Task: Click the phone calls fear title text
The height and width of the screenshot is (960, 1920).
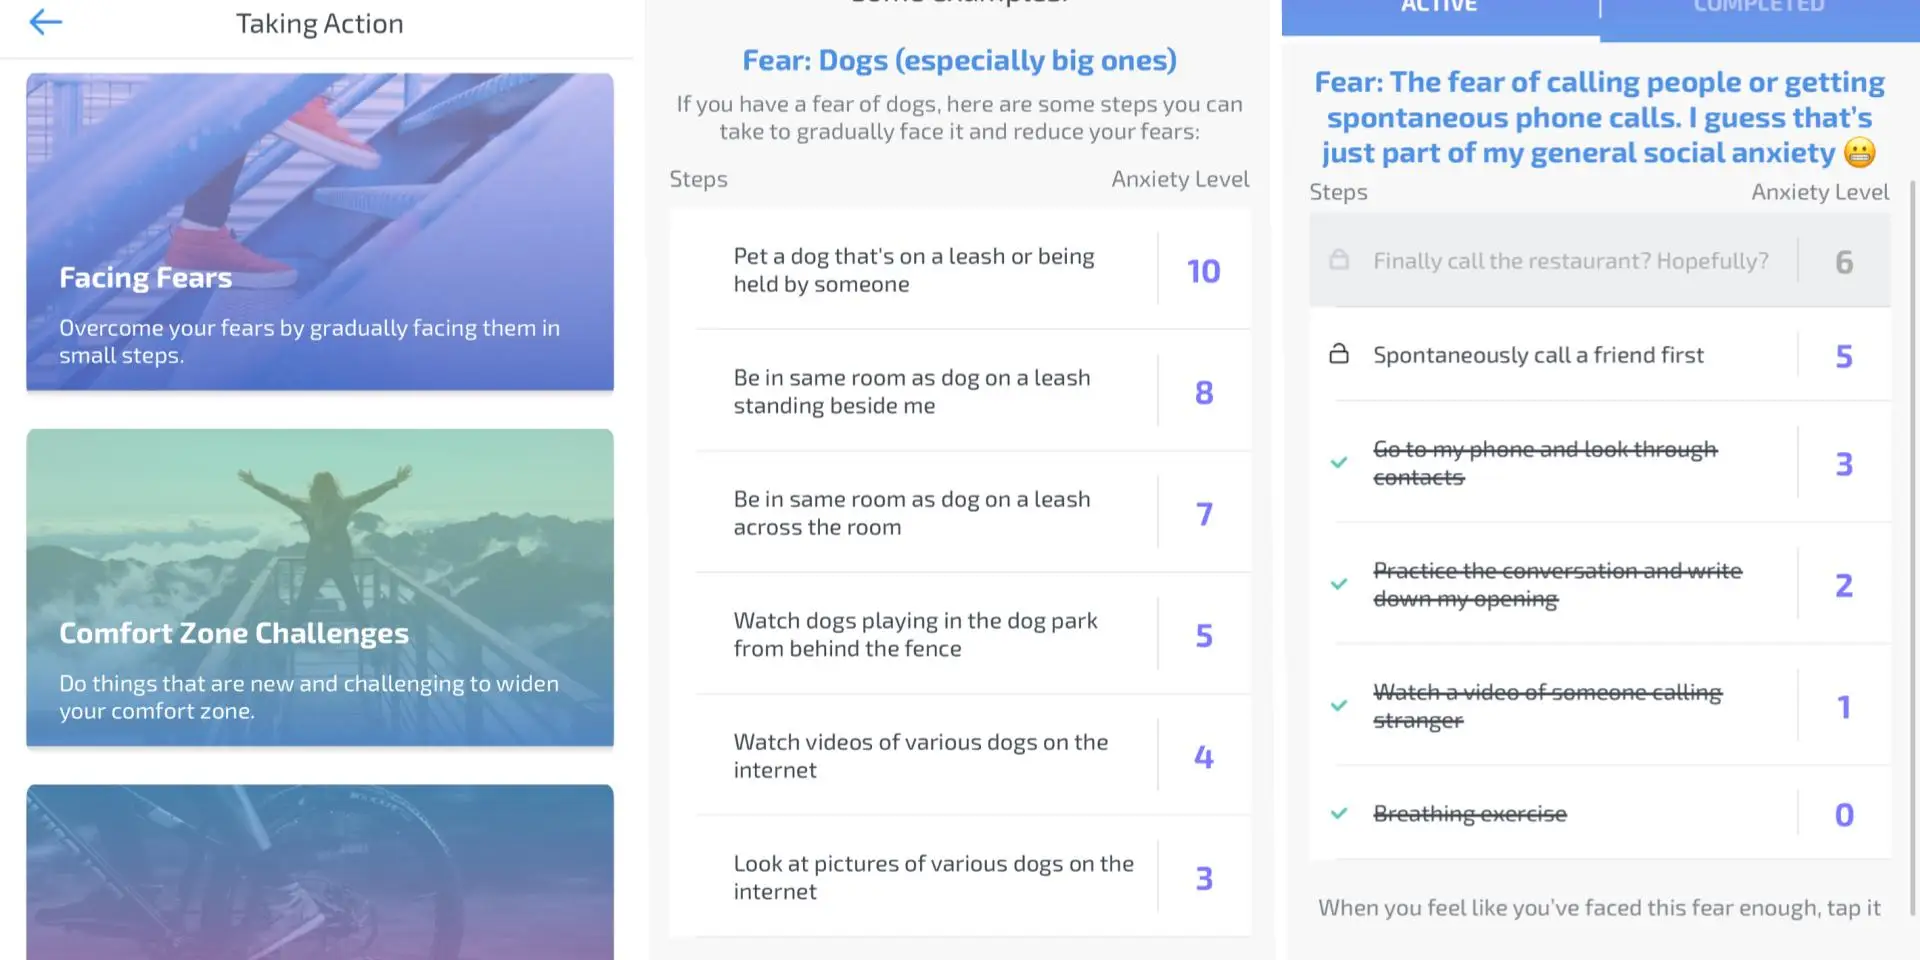Action: click(1599, 117)
